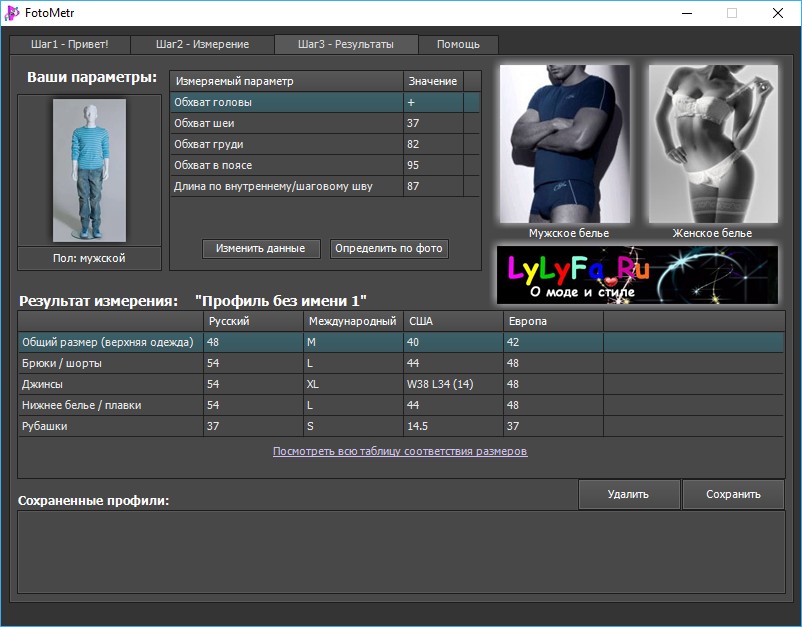Click inside the Сохраненные профили list
The image size is (802, 627).
(401, 552)
